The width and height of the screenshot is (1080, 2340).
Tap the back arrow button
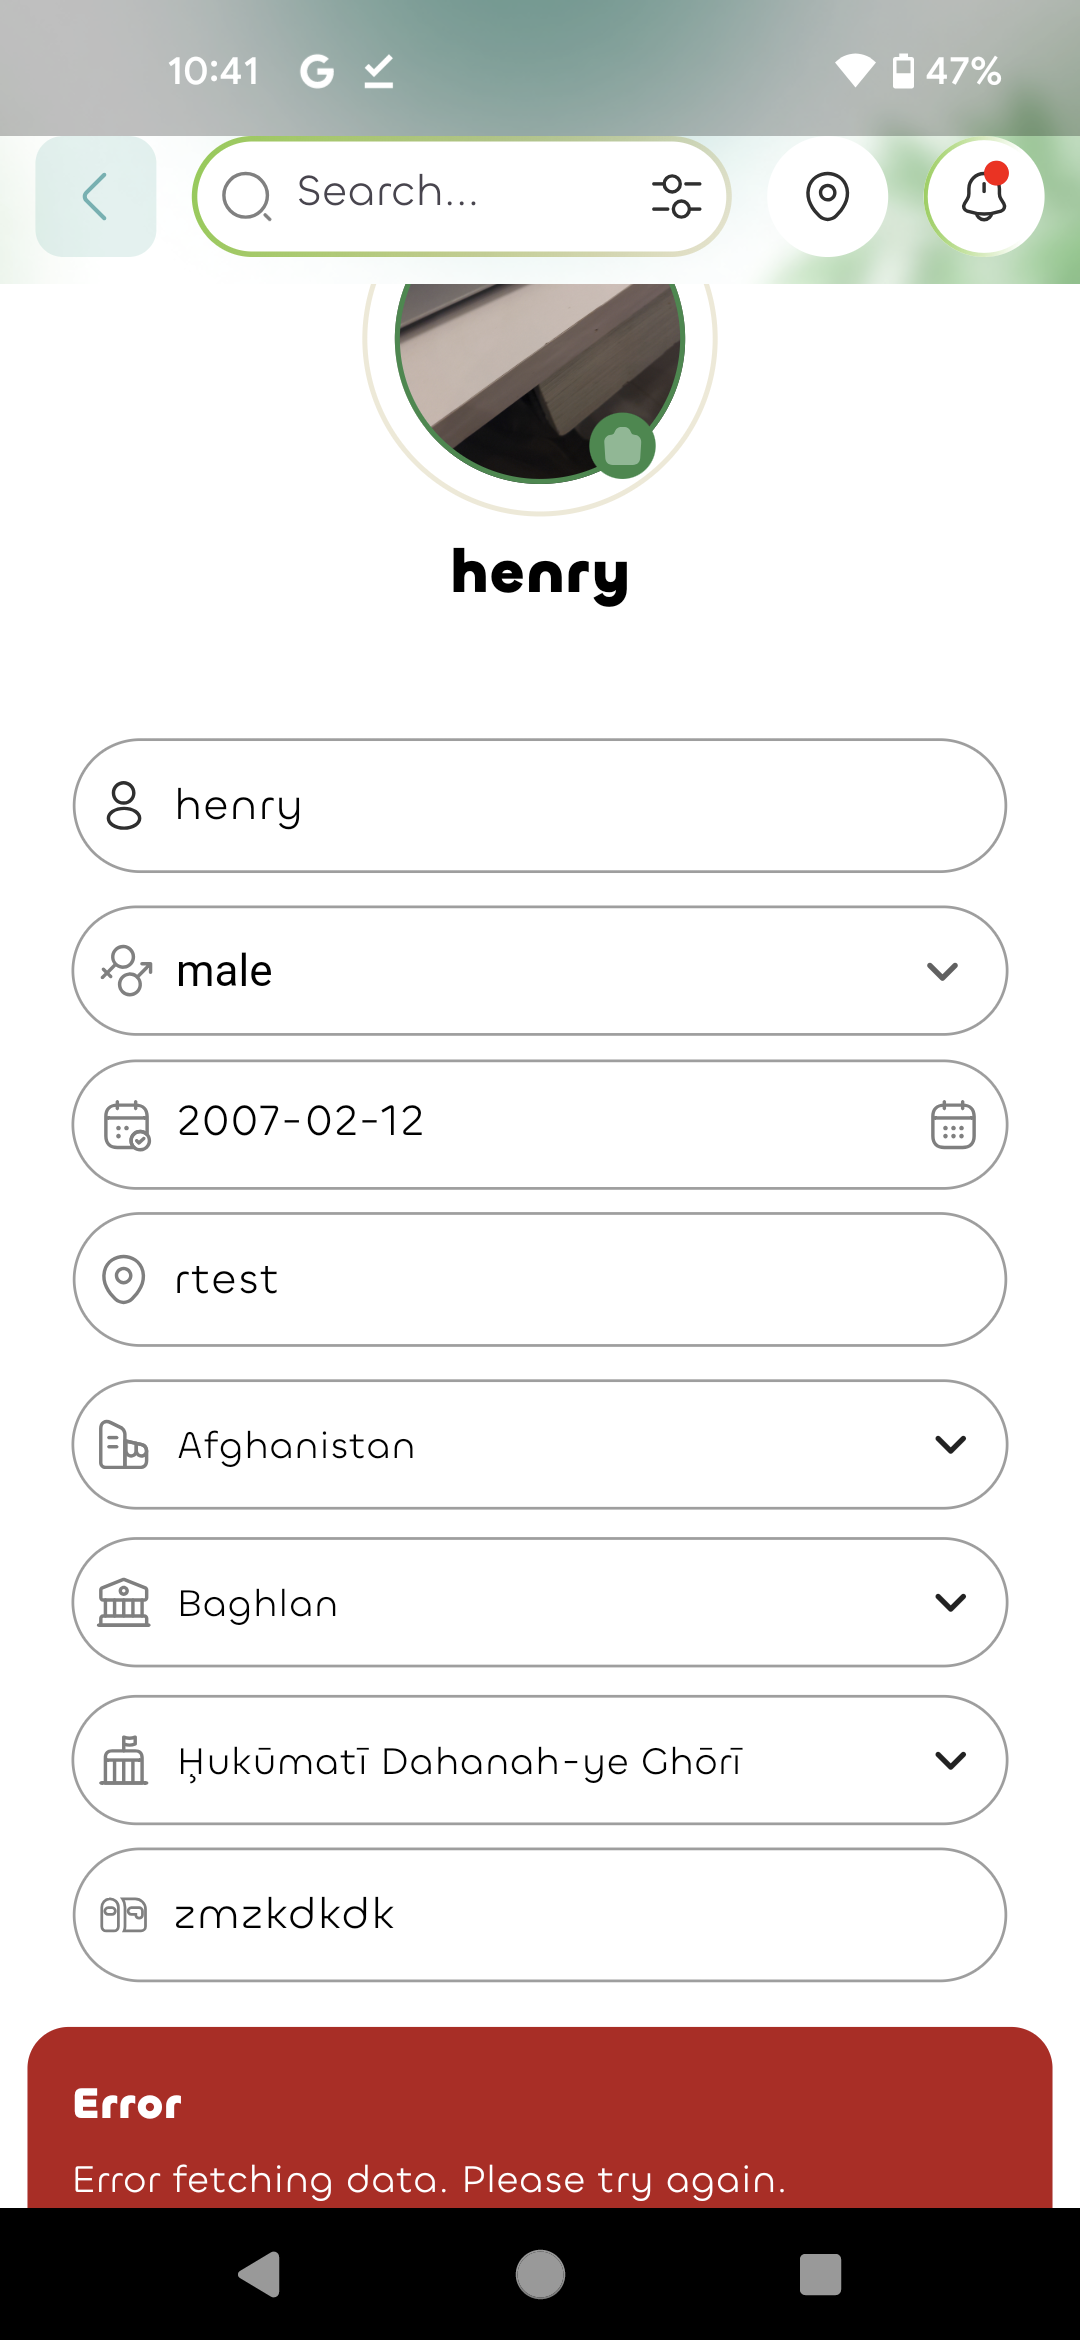[x=96, y=196]
